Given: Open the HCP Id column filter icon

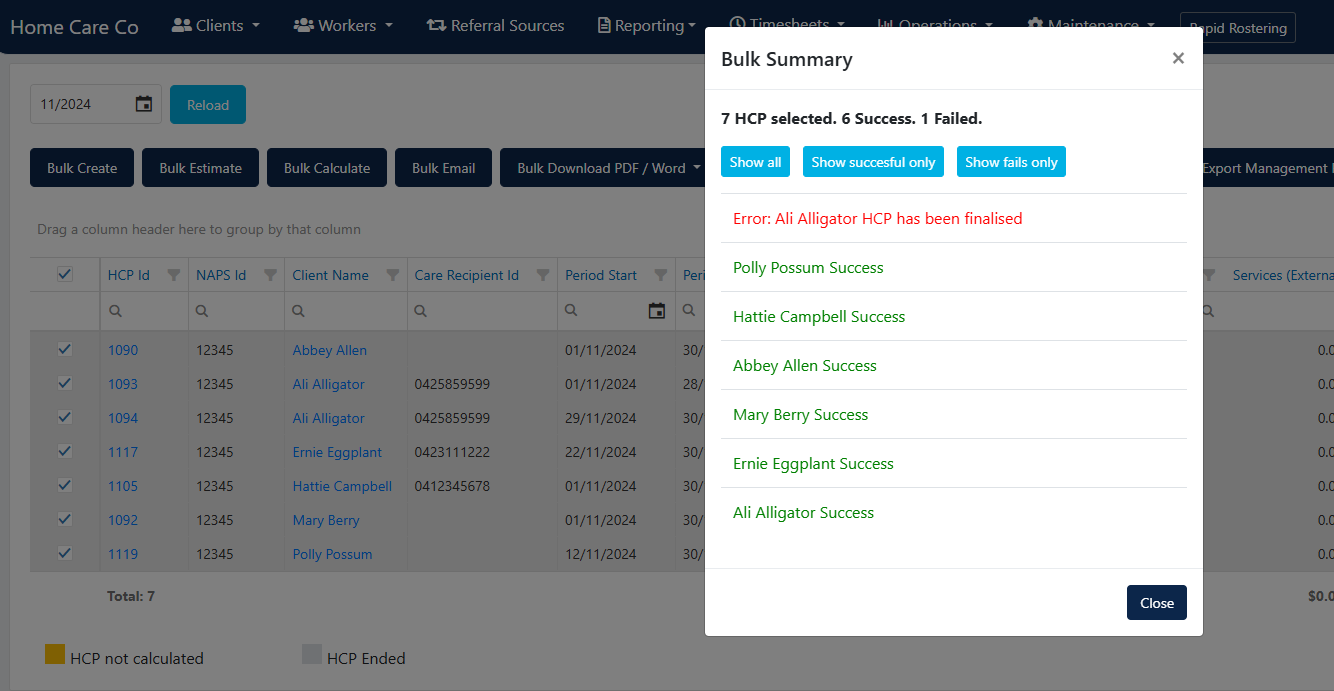Looking at the screenshot, I should click(174, 275).
